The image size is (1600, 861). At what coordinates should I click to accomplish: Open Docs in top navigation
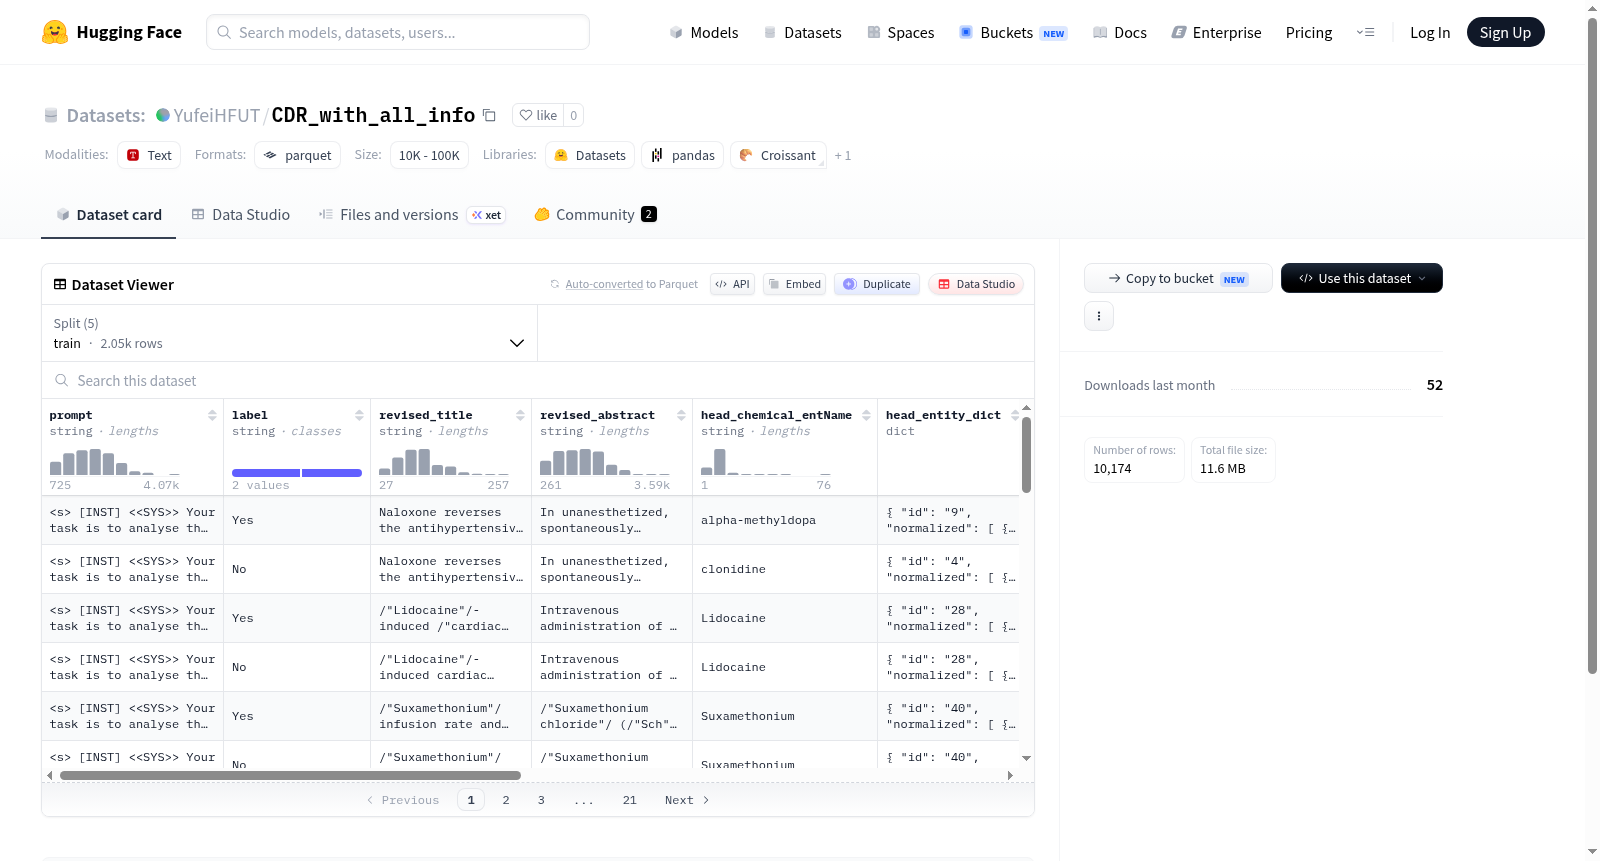(x=1119, y=32)
